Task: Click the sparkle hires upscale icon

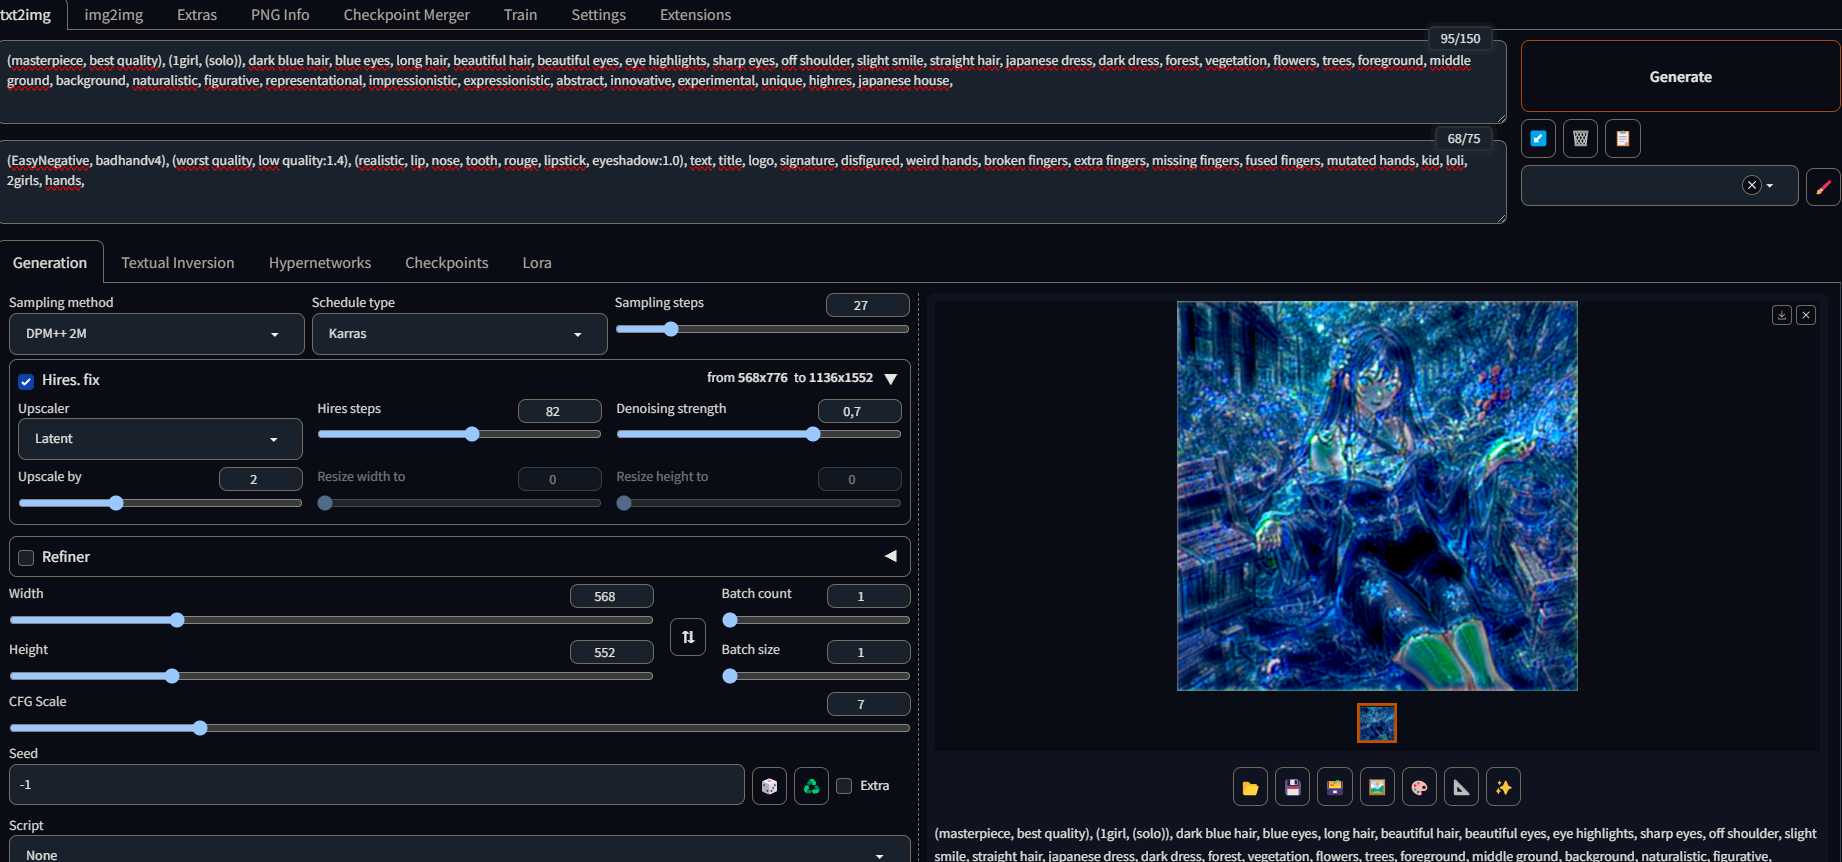Action: click(x=1503, y=787)
